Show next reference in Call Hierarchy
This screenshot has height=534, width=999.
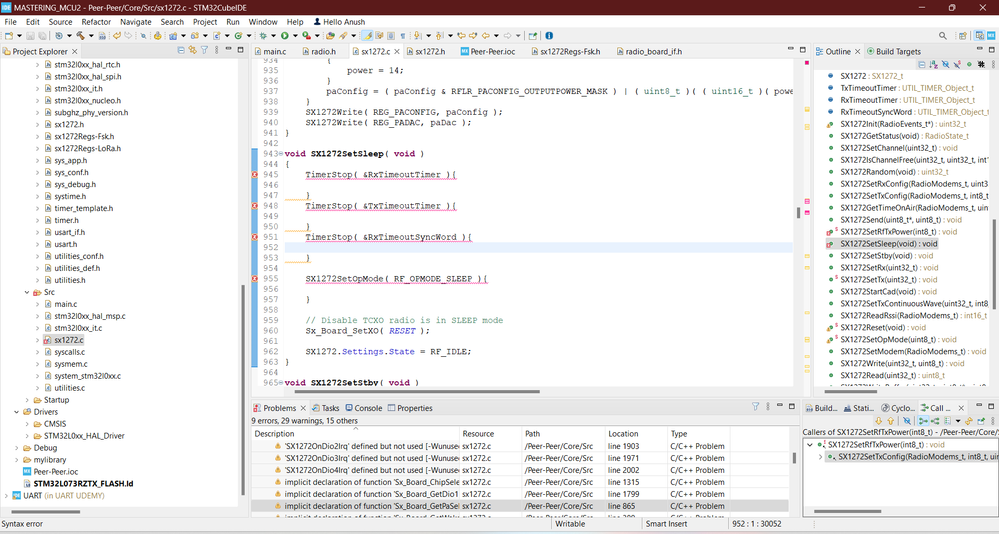pyautogui.click(x=879, y=421)
